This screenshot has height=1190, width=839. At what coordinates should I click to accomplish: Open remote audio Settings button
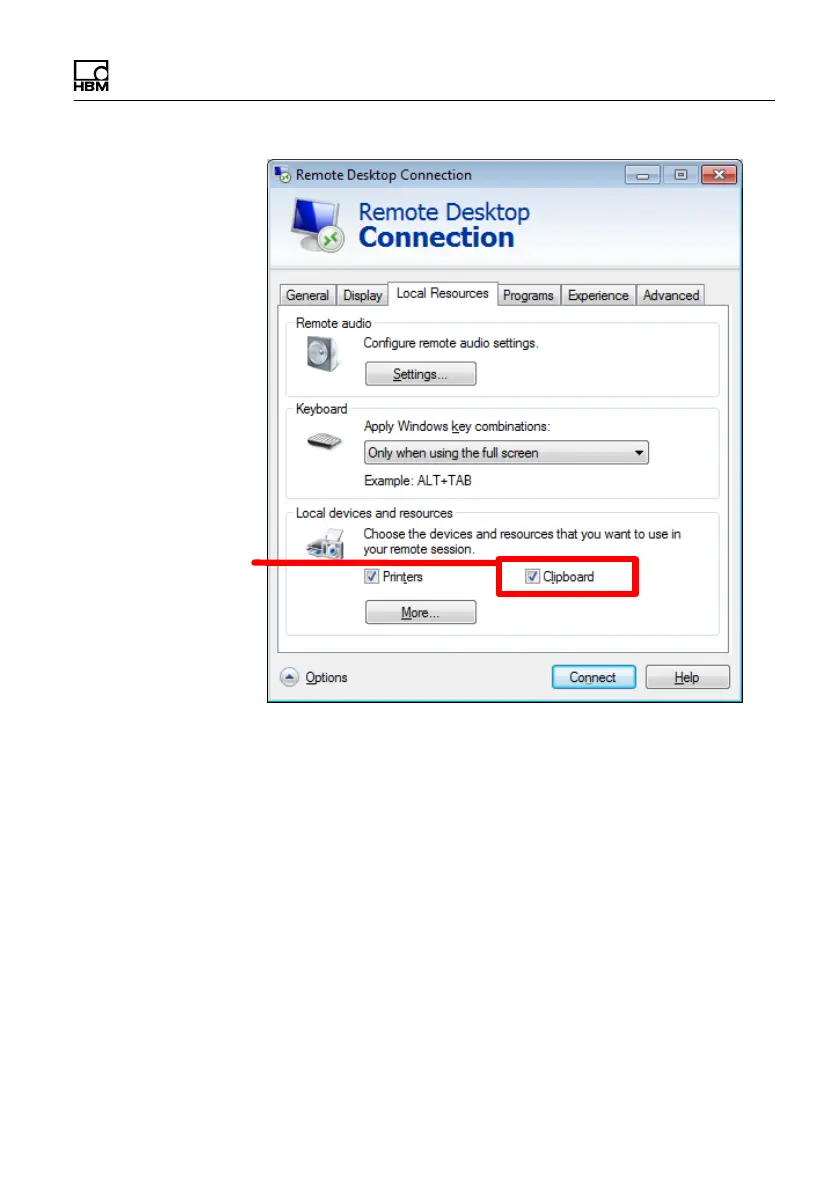click(x=420, y=374)
